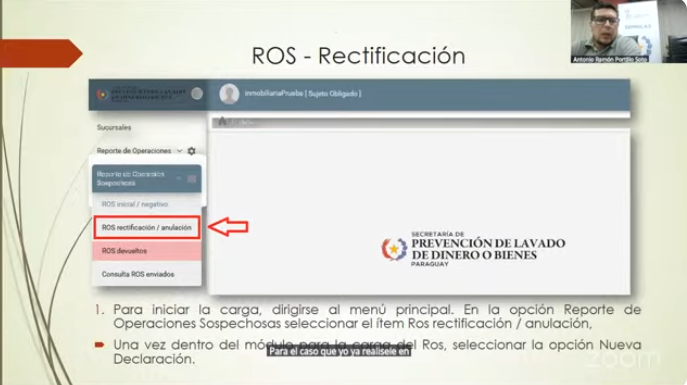This screenshot has width=687, height=385.
Task: Toggle the sidebar circle button in header
Action: click(x=197, y=93)
